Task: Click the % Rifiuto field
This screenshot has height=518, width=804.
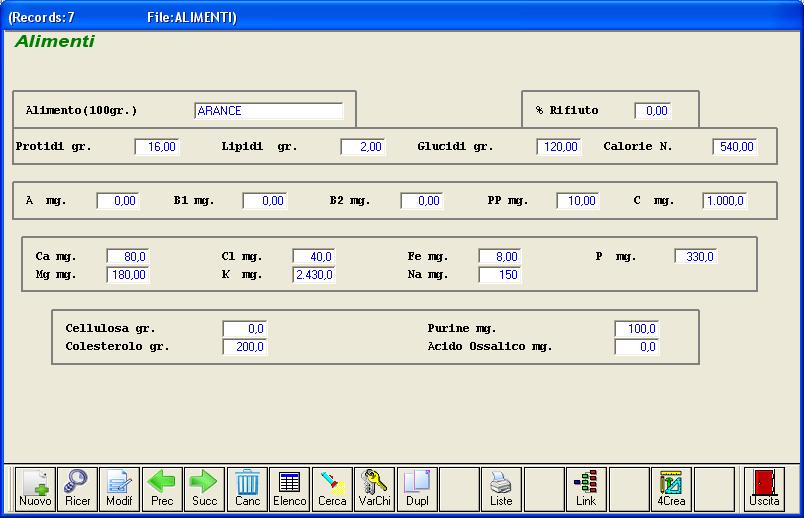Action: (653, 111)
